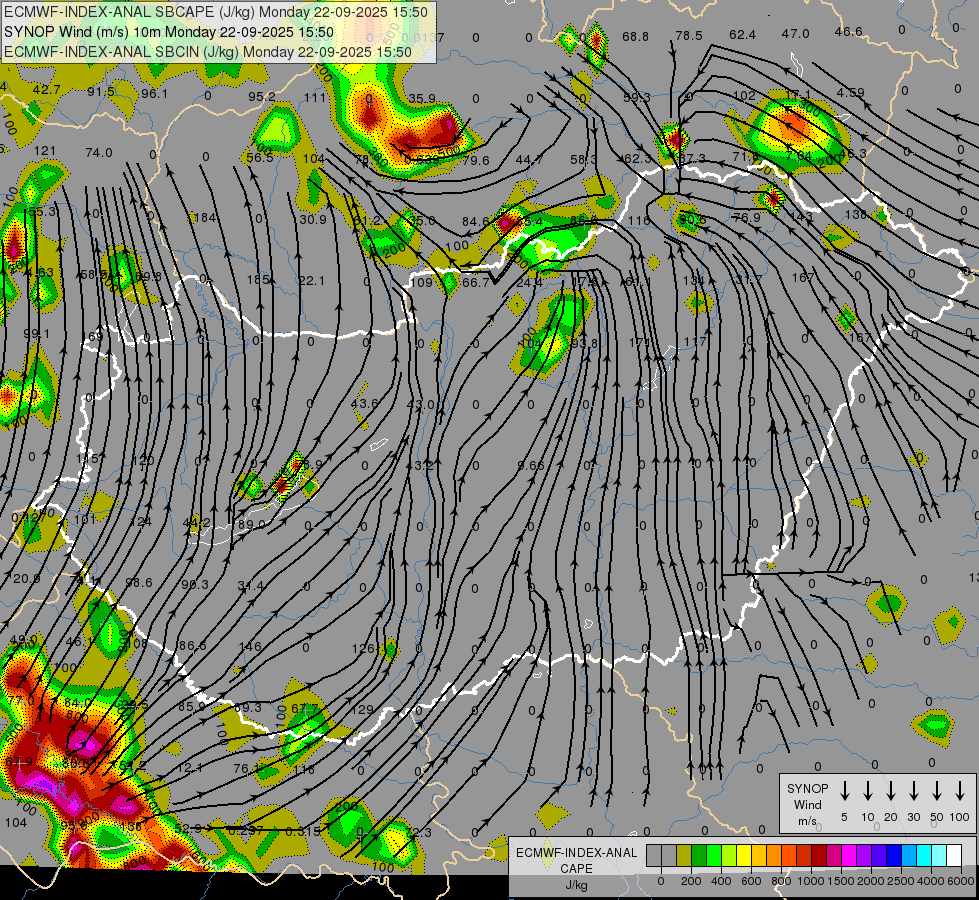Click the m/s unit label in wind legend
The height and width of the screenshot is (900, 979).
coord(807,821)
